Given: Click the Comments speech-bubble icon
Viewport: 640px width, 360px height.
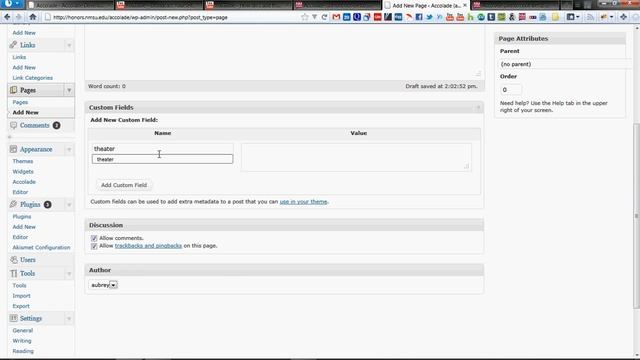Looking at the screenshot, I should point(13,125).
